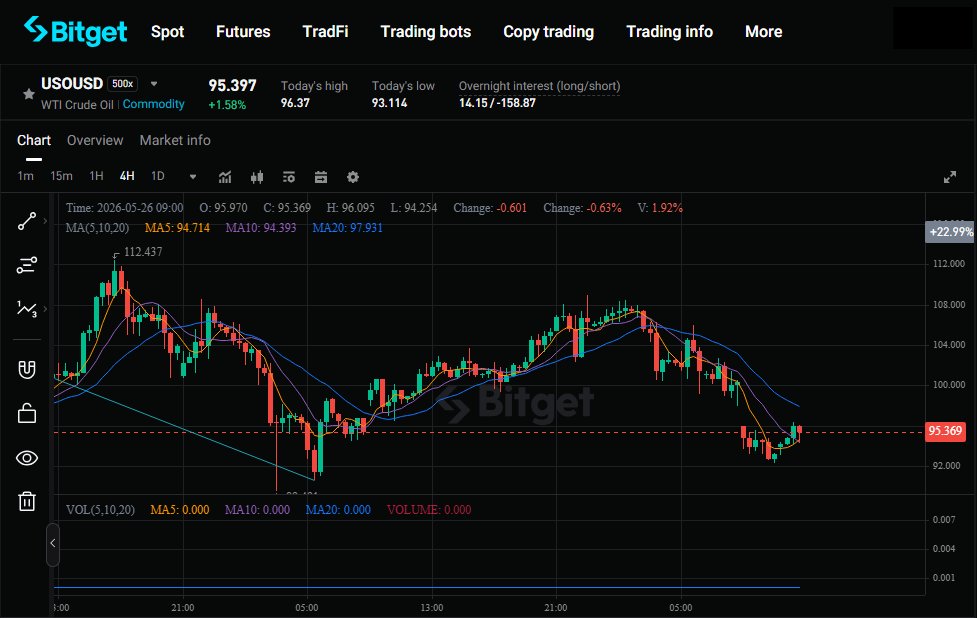The image size is (977, 618).
Task: Expand the wave pattern tools submenu arrow
Action: point(45,308)
